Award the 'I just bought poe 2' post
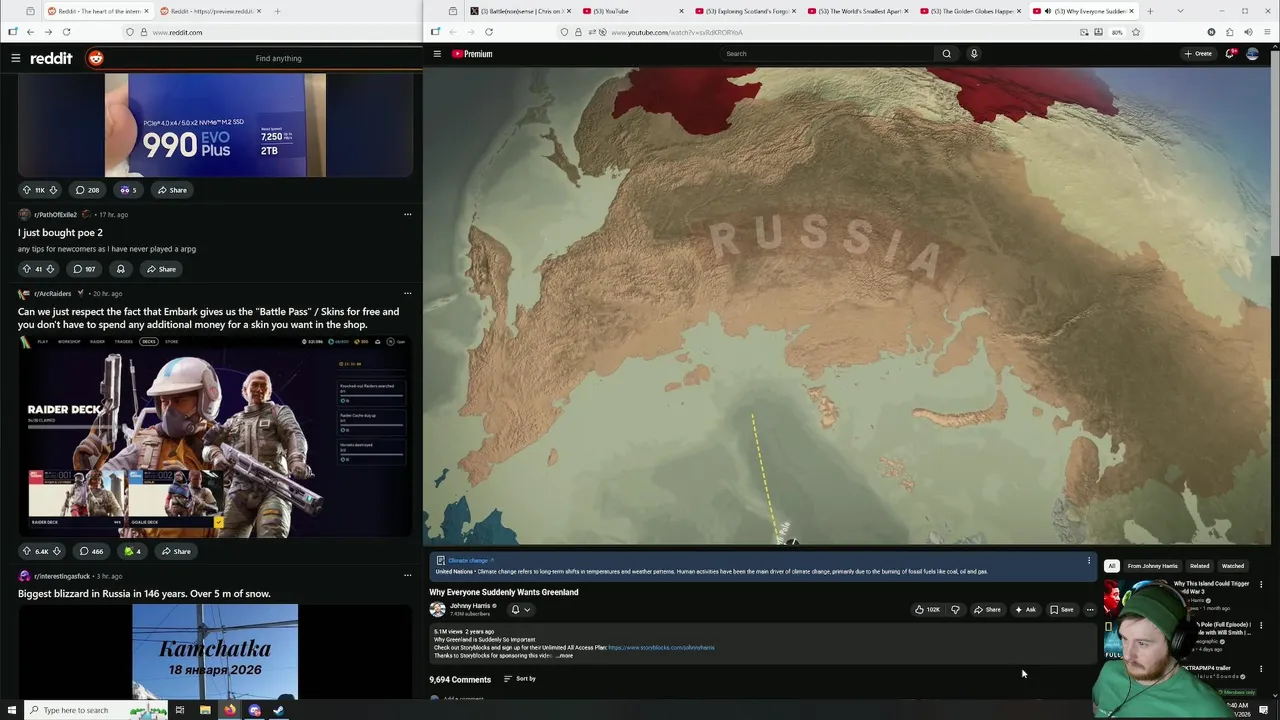The image size is (1280, 720). (121, 269)
